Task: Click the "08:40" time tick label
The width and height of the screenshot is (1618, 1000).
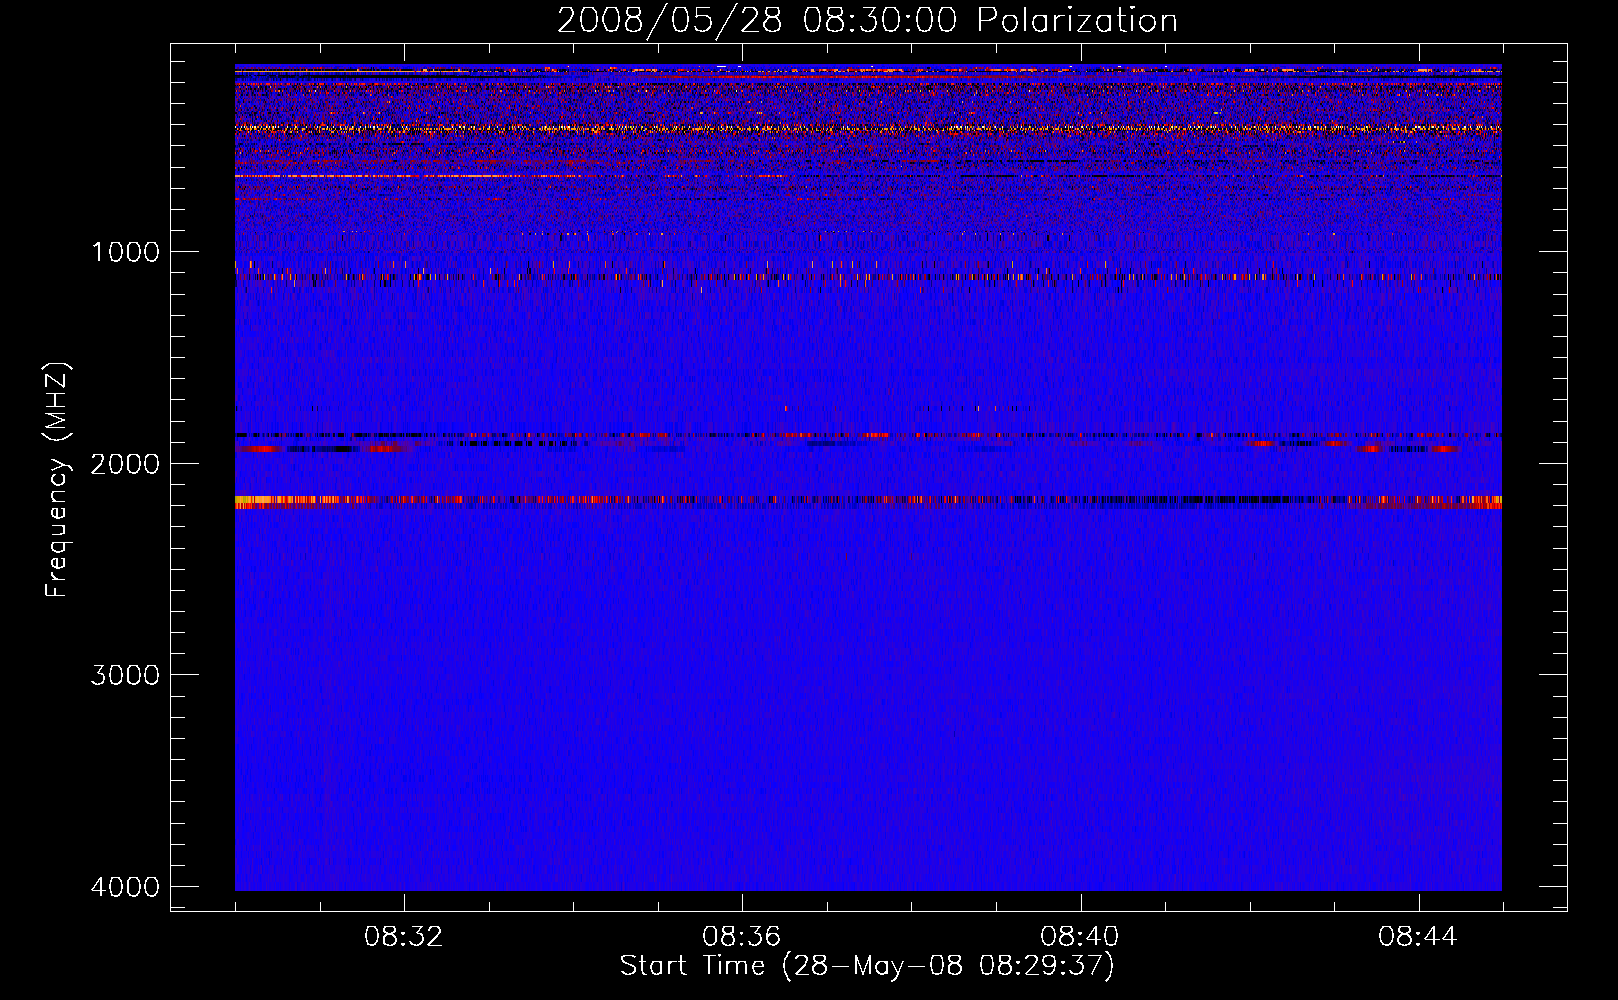Action: [1080, 937]
